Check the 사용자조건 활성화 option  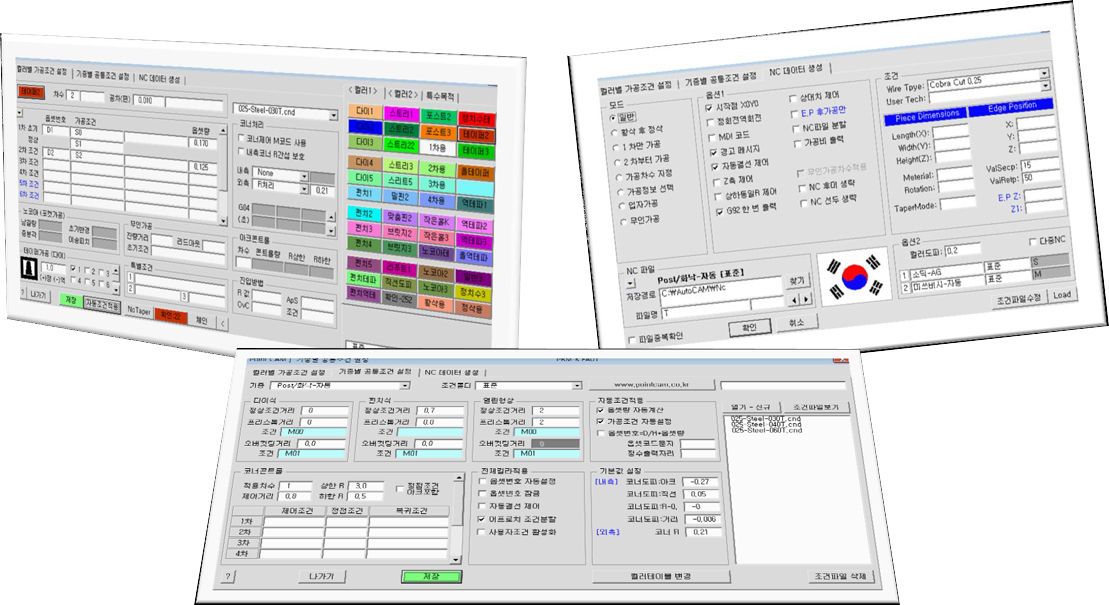[x=482, y=532]
